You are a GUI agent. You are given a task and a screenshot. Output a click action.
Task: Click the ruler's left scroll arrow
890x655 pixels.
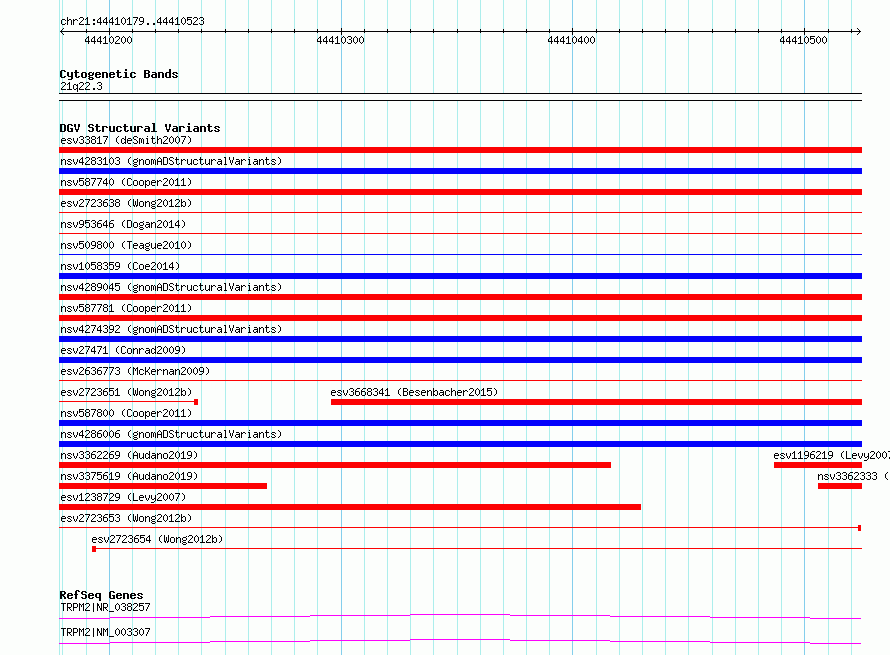tap(62, 31)
